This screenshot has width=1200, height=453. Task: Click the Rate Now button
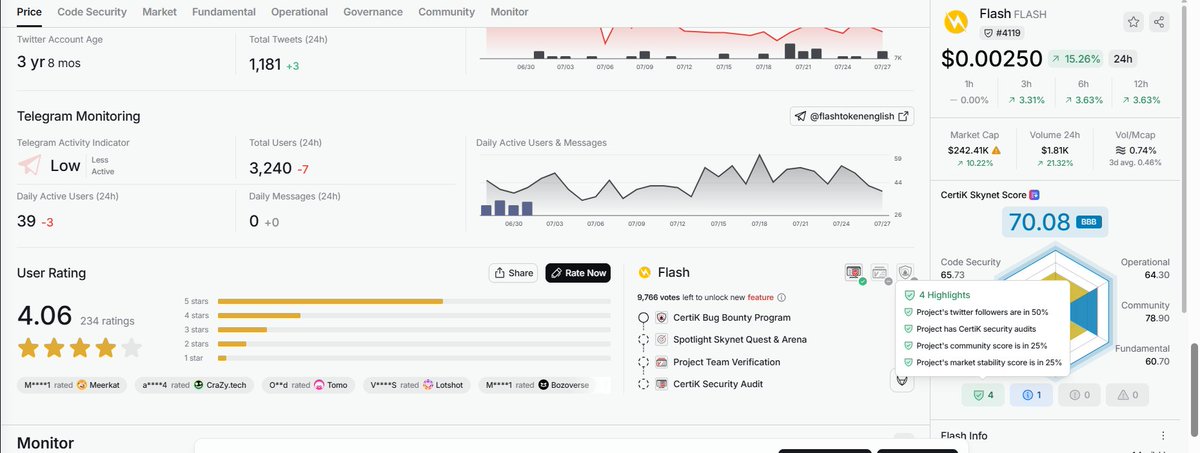pos(578,273)
